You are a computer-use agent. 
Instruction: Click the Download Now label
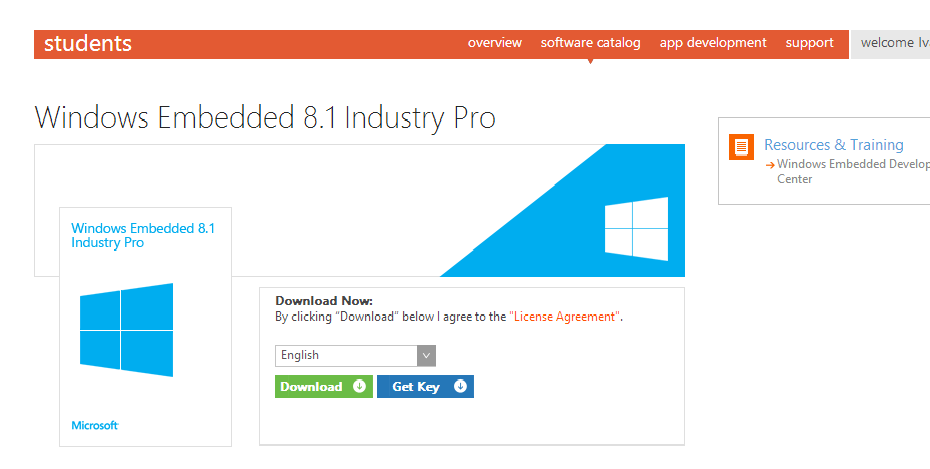click(324, 301)
